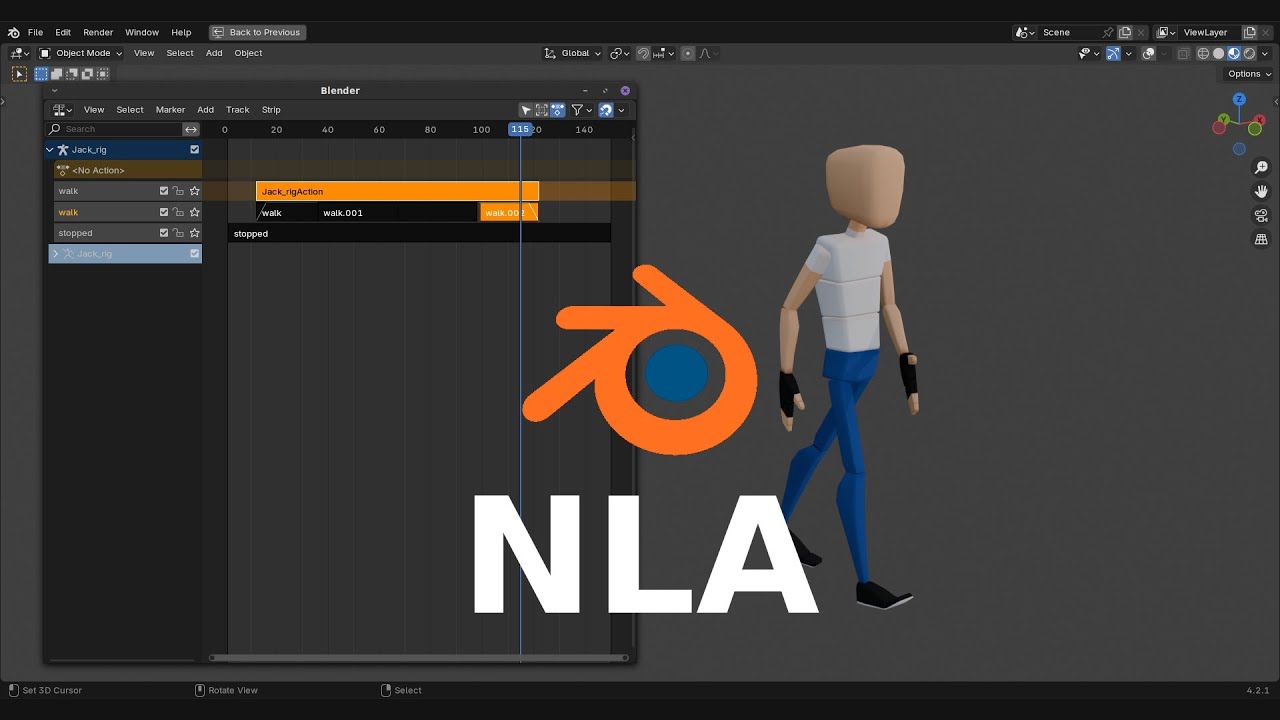Click the current frame 115 marker
This screenshot has height=720, width=1280.
click(x=520, y=129)
